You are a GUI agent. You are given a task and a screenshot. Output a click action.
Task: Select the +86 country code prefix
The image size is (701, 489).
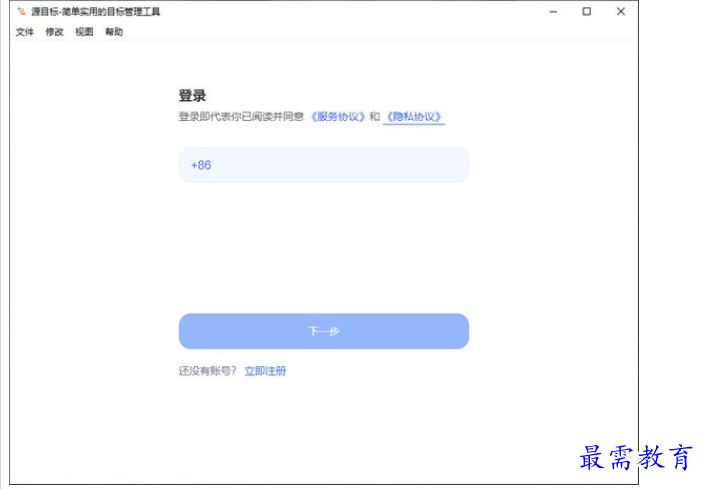(201, 165)
